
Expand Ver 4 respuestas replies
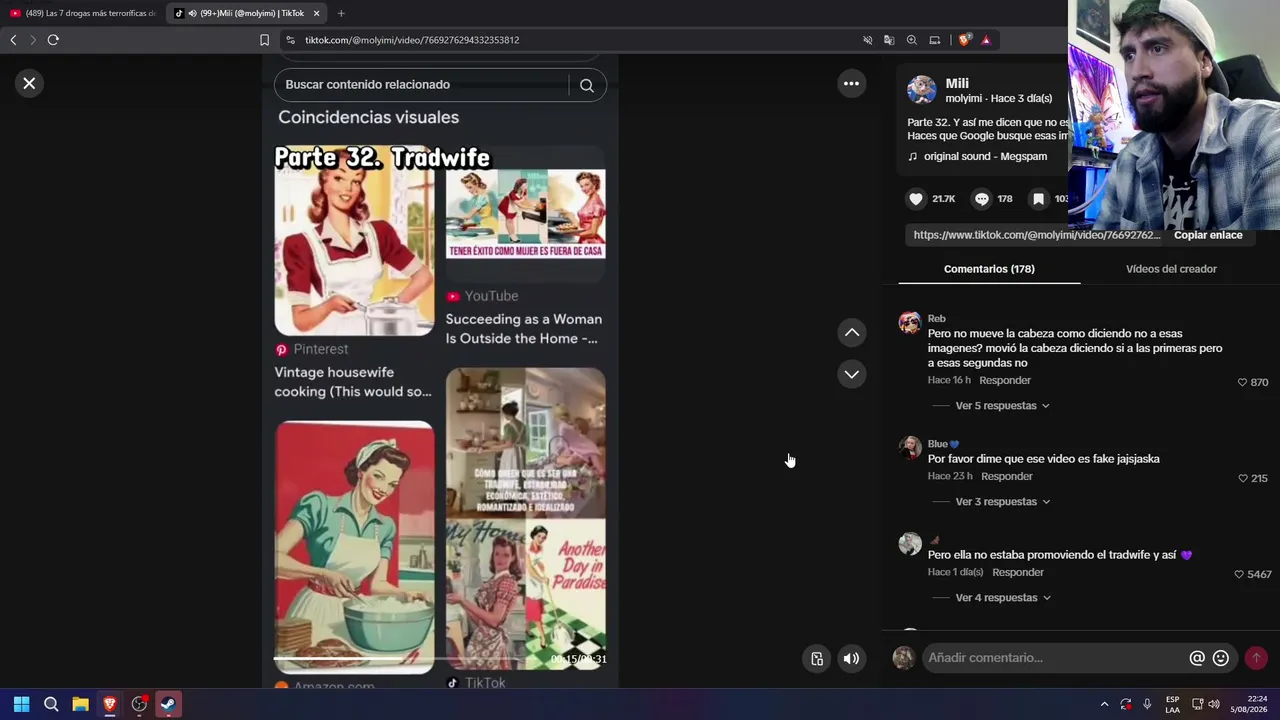[1002, 598]
